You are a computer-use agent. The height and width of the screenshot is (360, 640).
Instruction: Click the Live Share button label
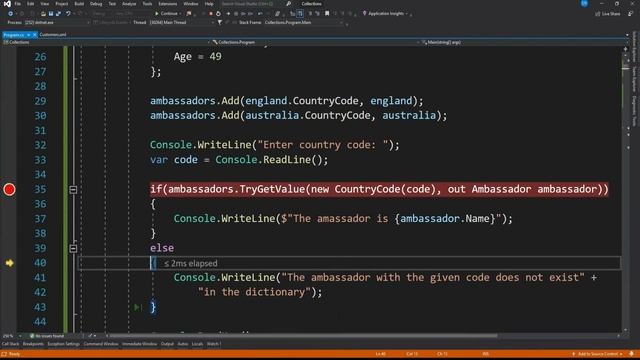[611, 13]
